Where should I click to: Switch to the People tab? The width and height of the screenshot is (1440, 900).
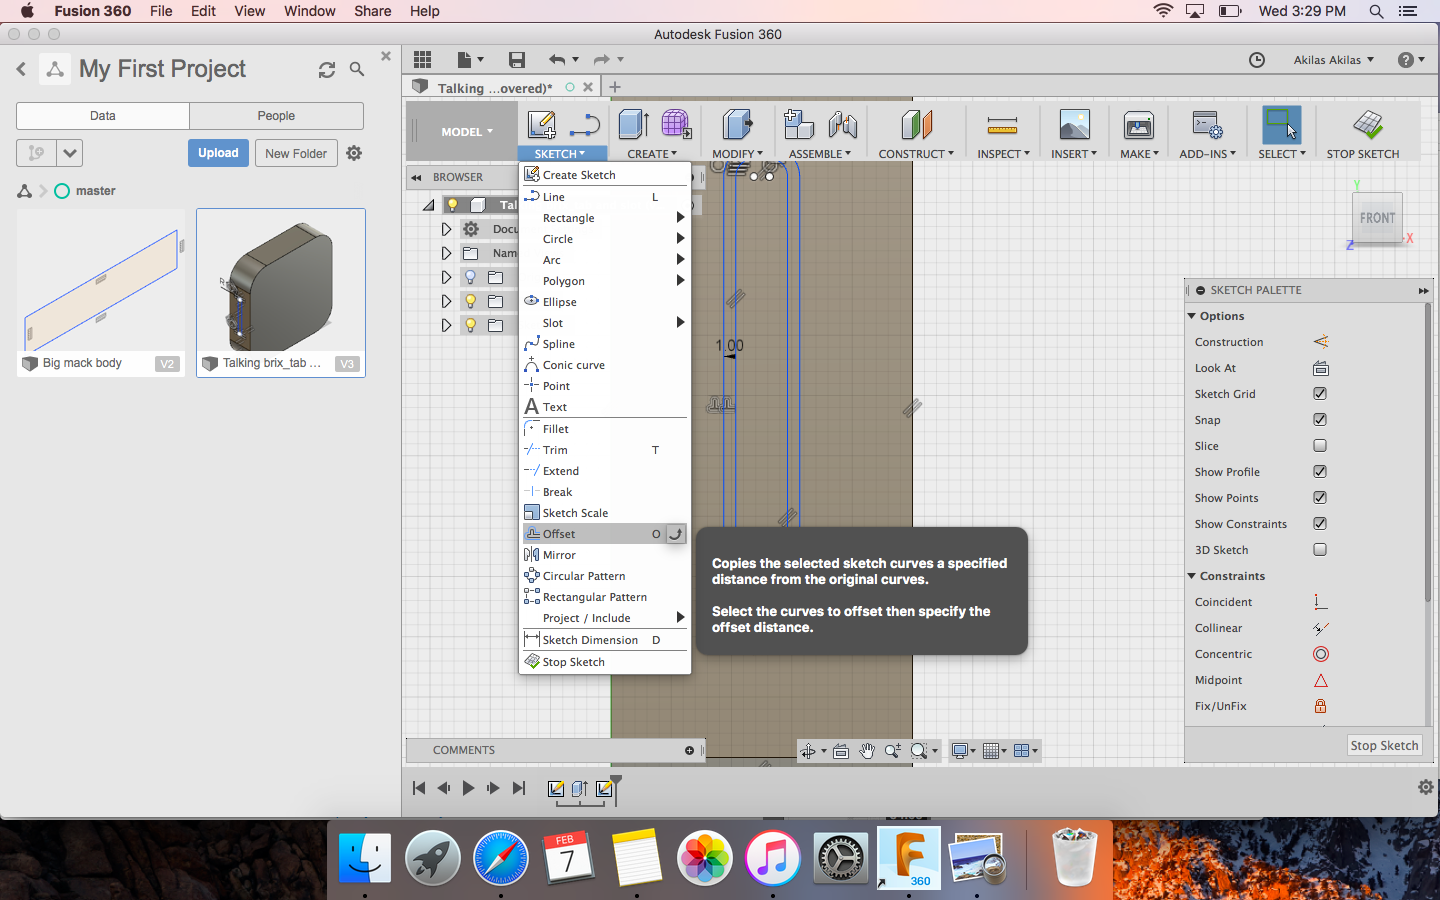(276, 116)
